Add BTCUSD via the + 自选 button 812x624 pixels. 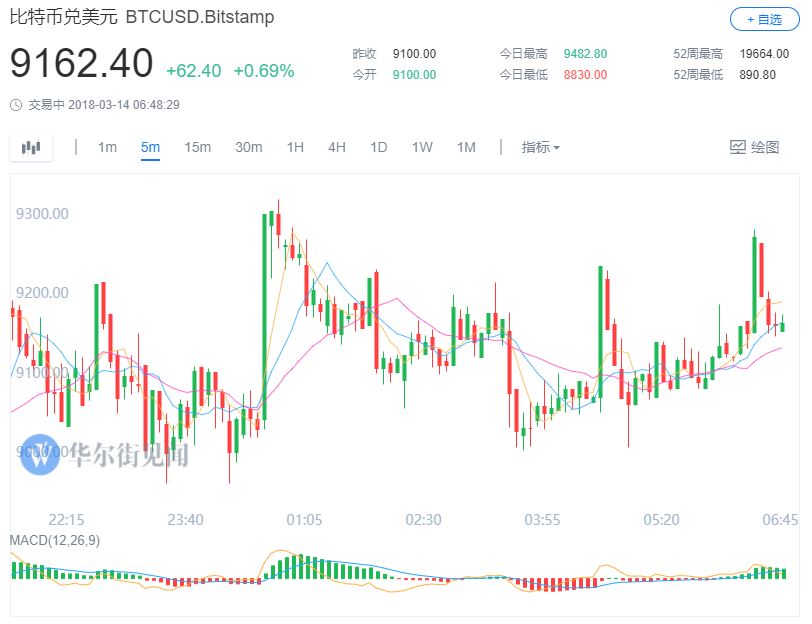[764, 20]
